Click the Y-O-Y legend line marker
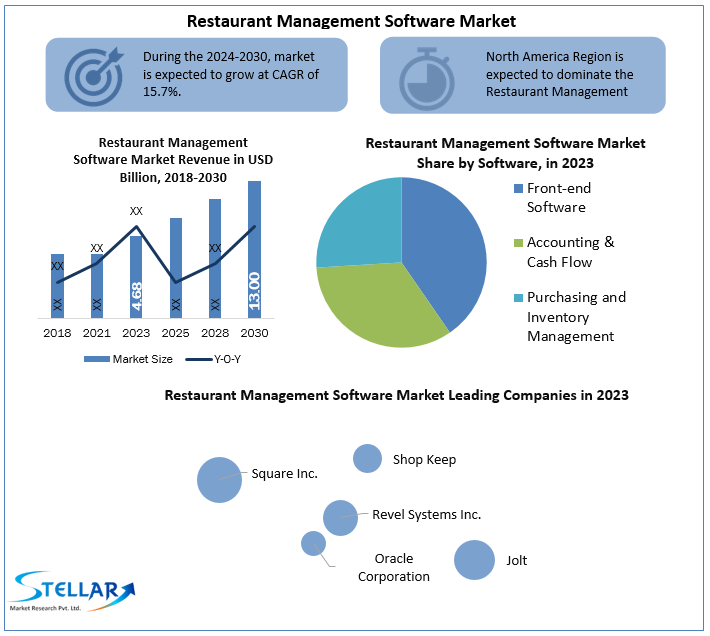The width and height of the screenshot is (710, 636). [x=199, y=359]
